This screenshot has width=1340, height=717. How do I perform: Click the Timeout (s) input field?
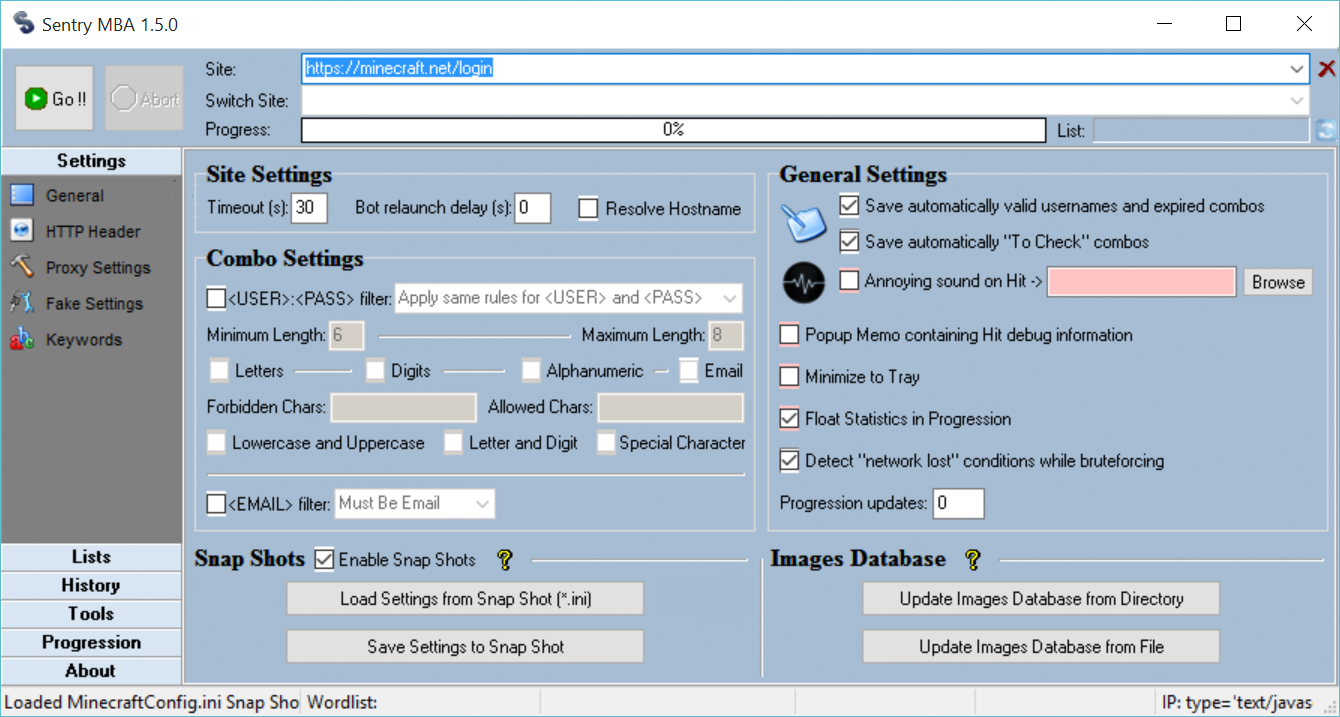(310, 208)
